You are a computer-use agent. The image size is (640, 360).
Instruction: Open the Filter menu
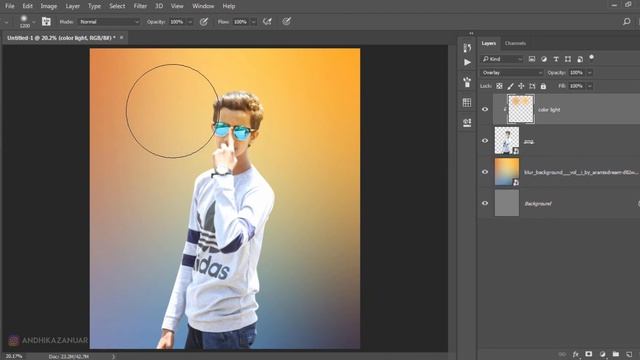140,6
